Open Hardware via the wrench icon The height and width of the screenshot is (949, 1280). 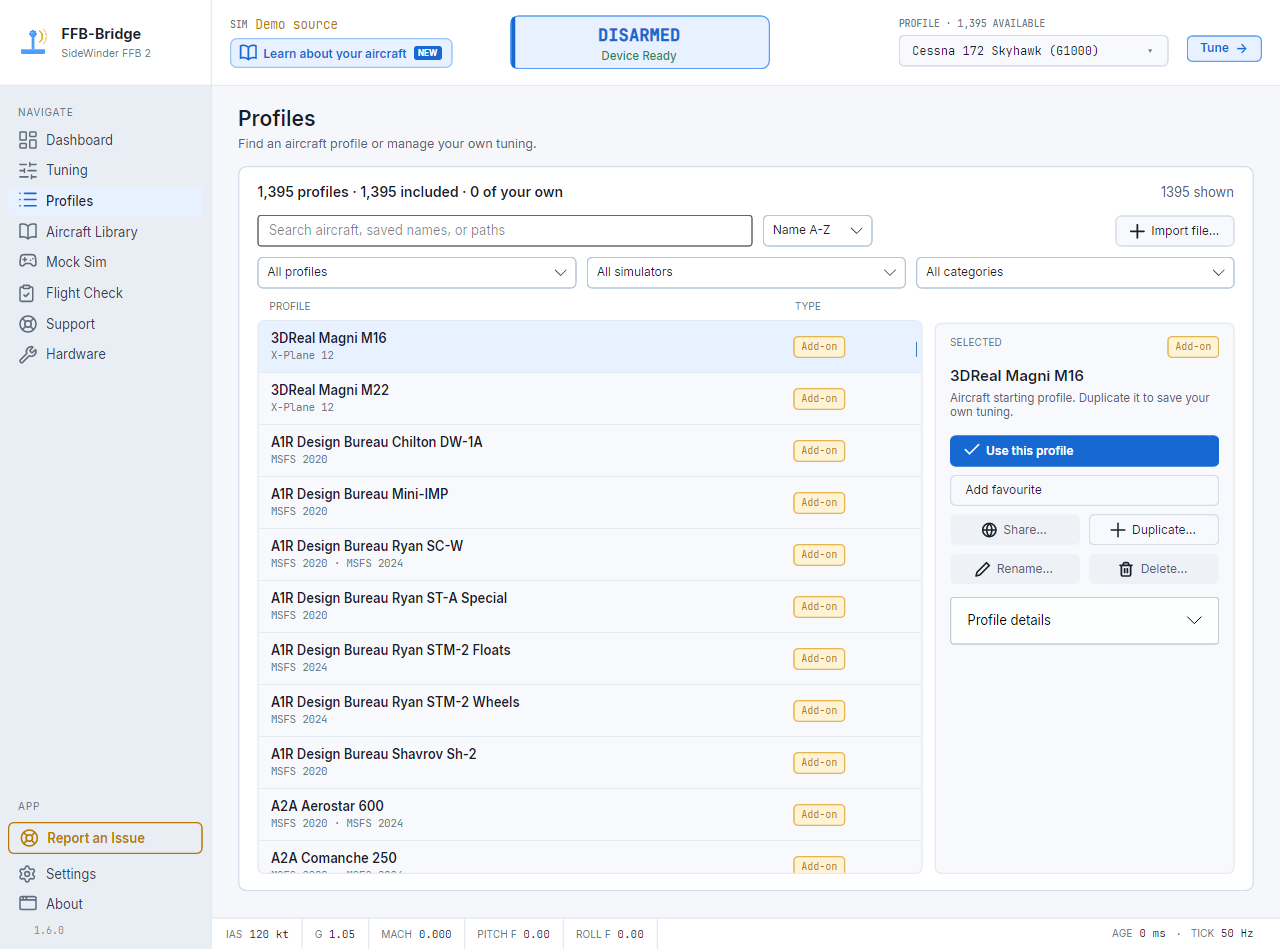click(28, 354)
